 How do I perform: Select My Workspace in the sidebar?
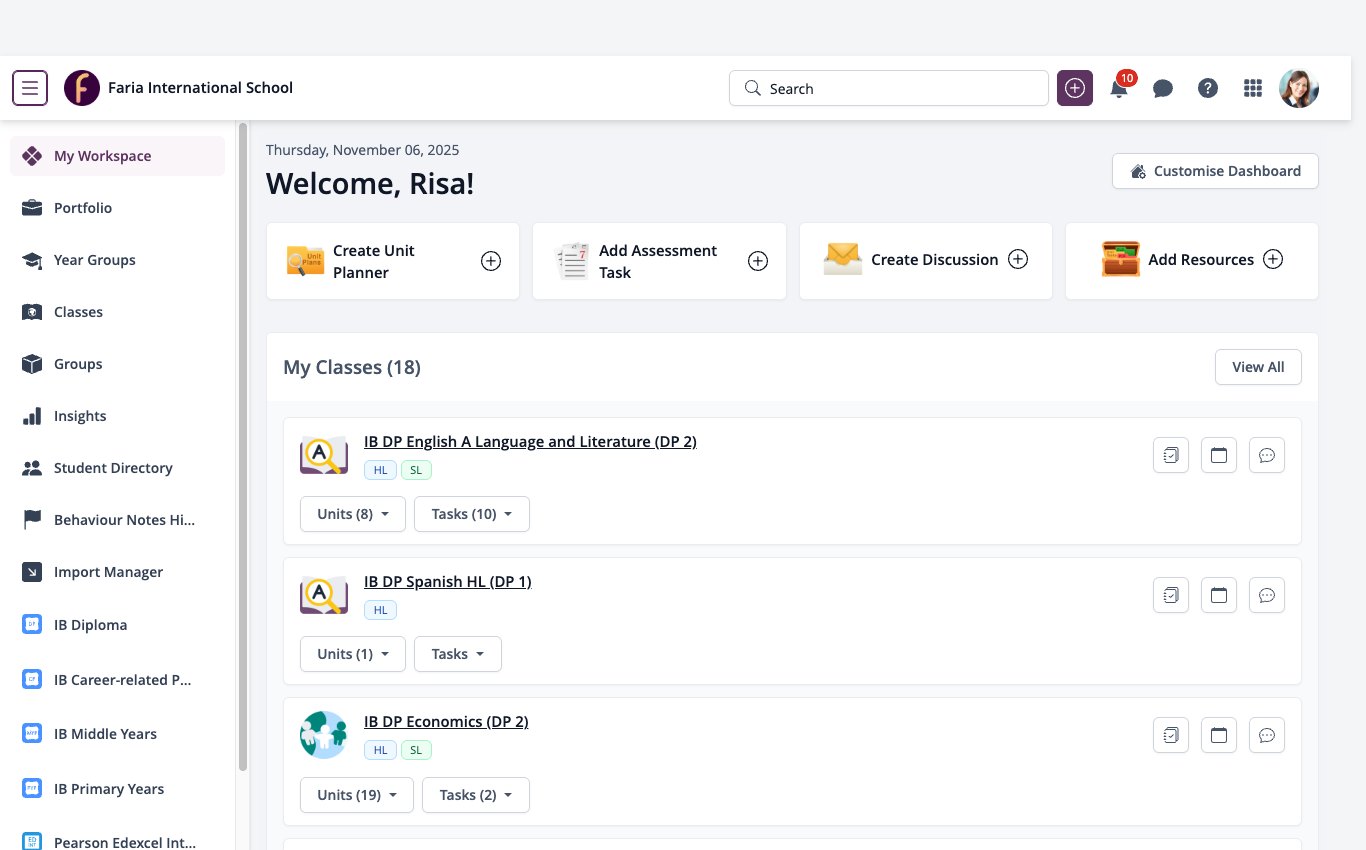tap(118, 156)
